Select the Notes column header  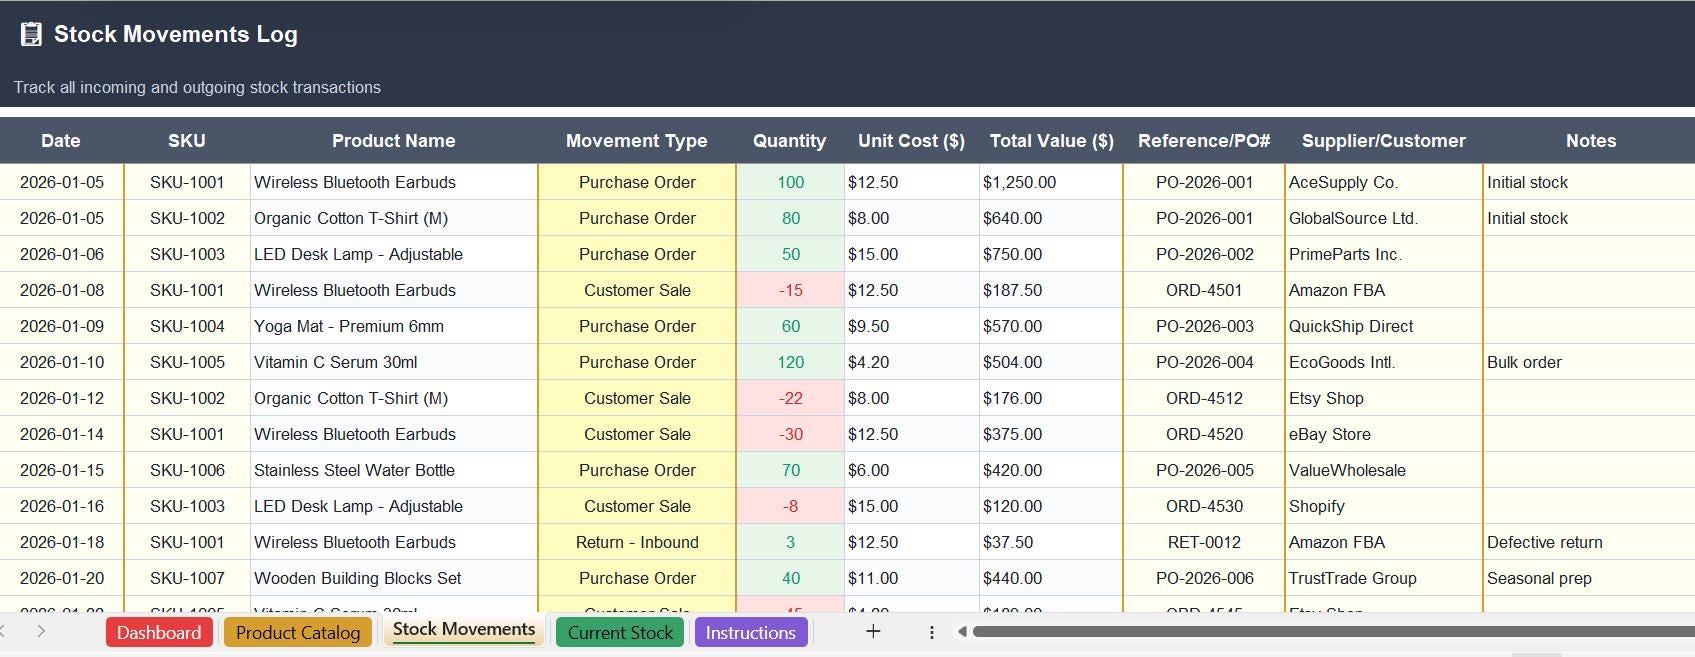tap(1590, 141)
